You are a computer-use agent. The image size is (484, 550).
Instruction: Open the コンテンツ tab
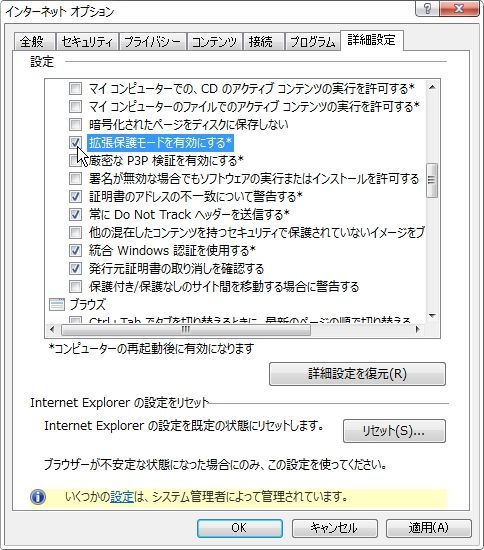point(214,42)
